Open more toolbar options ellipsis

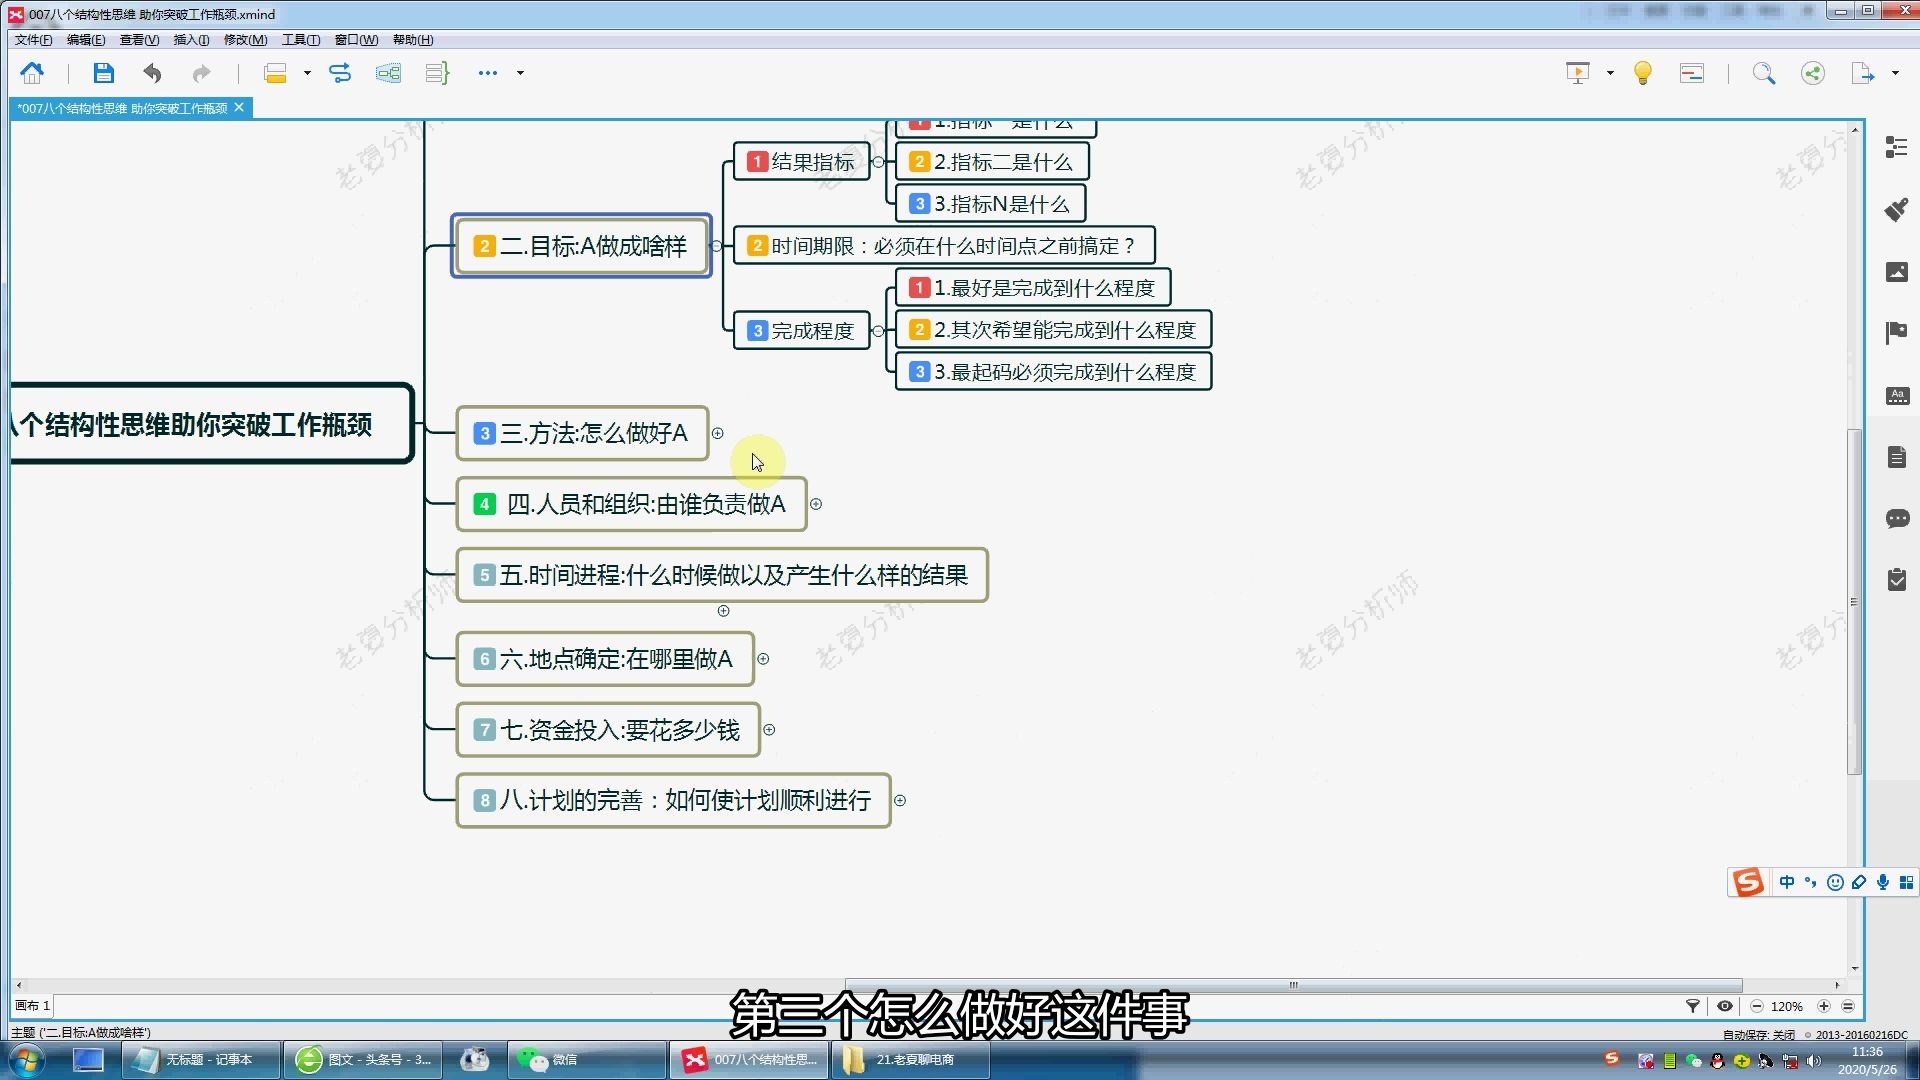488,73
